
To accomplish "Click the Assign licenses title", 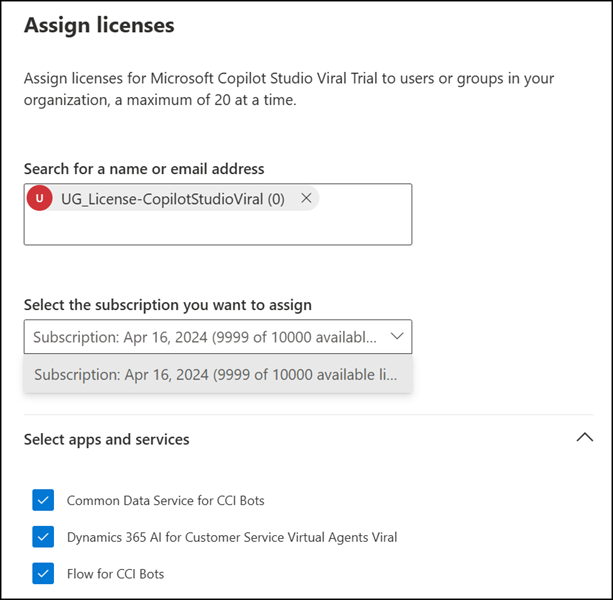I will [99, 25].
